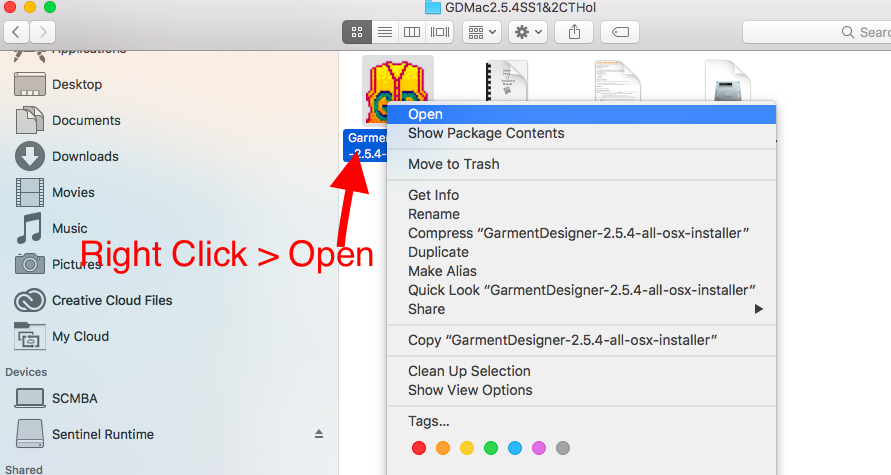Click the Devices sidebar heading
The image size is (891, 475).
point(26,372)
